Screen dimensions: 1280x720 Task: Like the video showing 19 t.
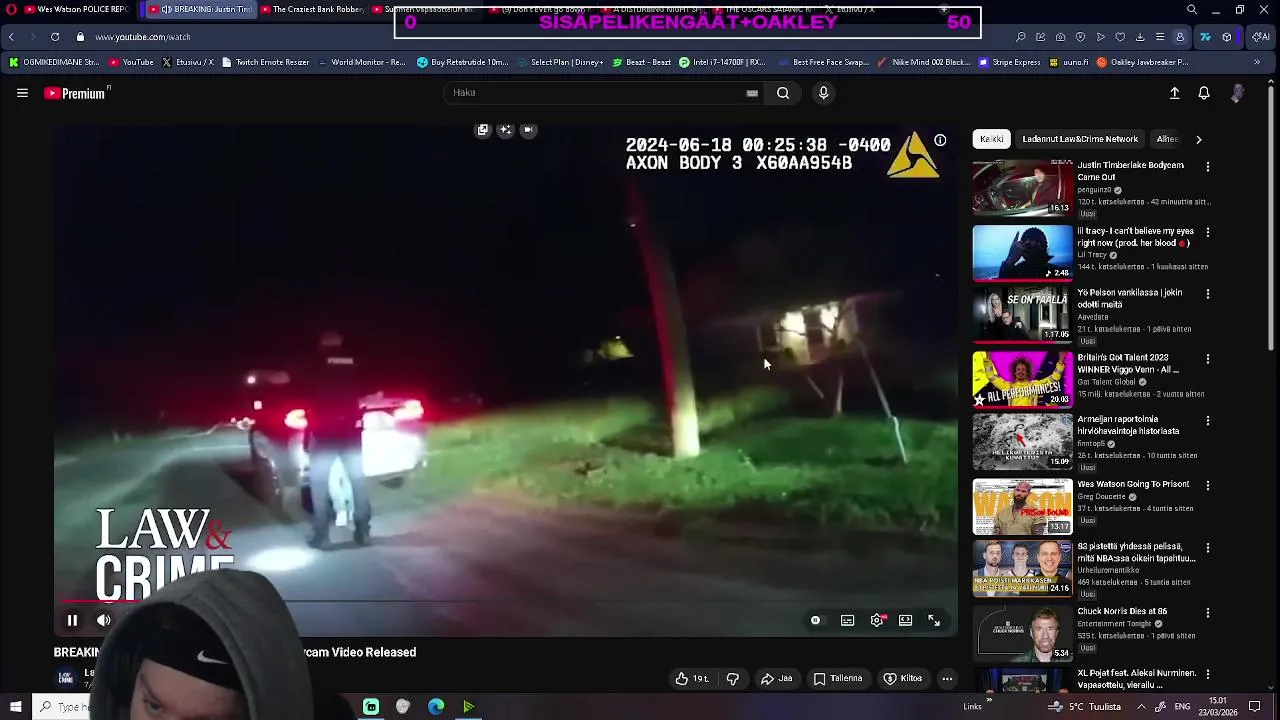[x=692, y=678]
